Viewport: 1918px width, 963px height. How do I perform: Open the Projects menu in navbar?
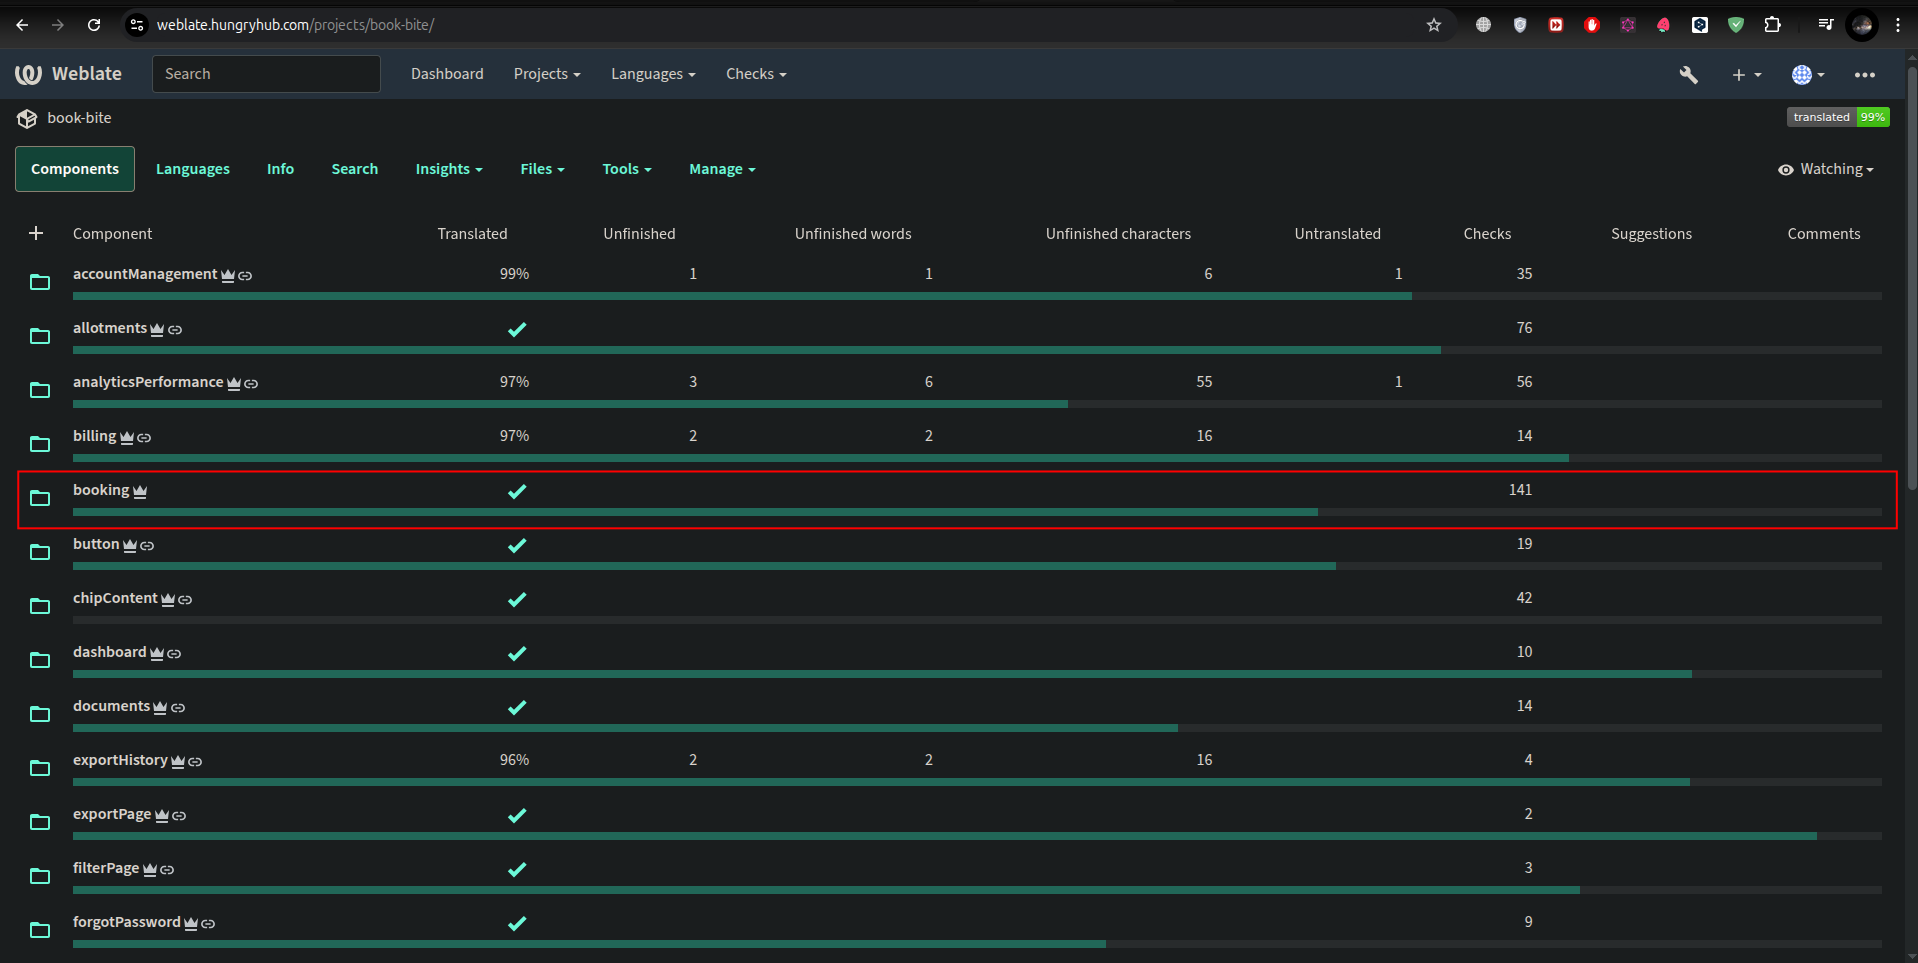pos(546,74)
